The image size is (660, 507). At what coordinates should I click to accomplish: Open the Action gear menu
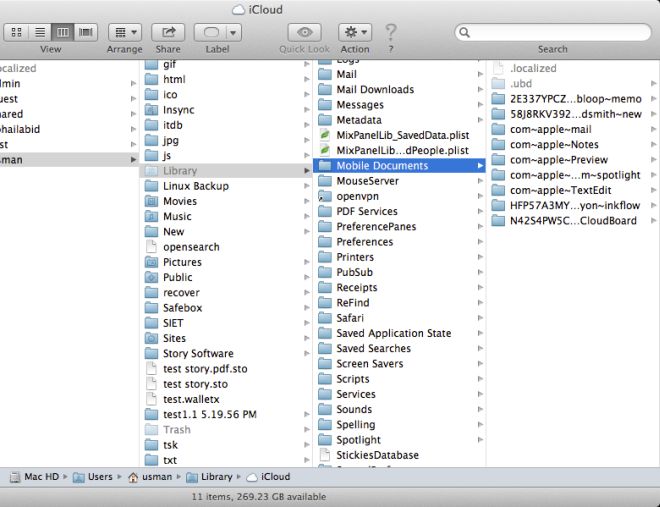click(x=355, y=32)
